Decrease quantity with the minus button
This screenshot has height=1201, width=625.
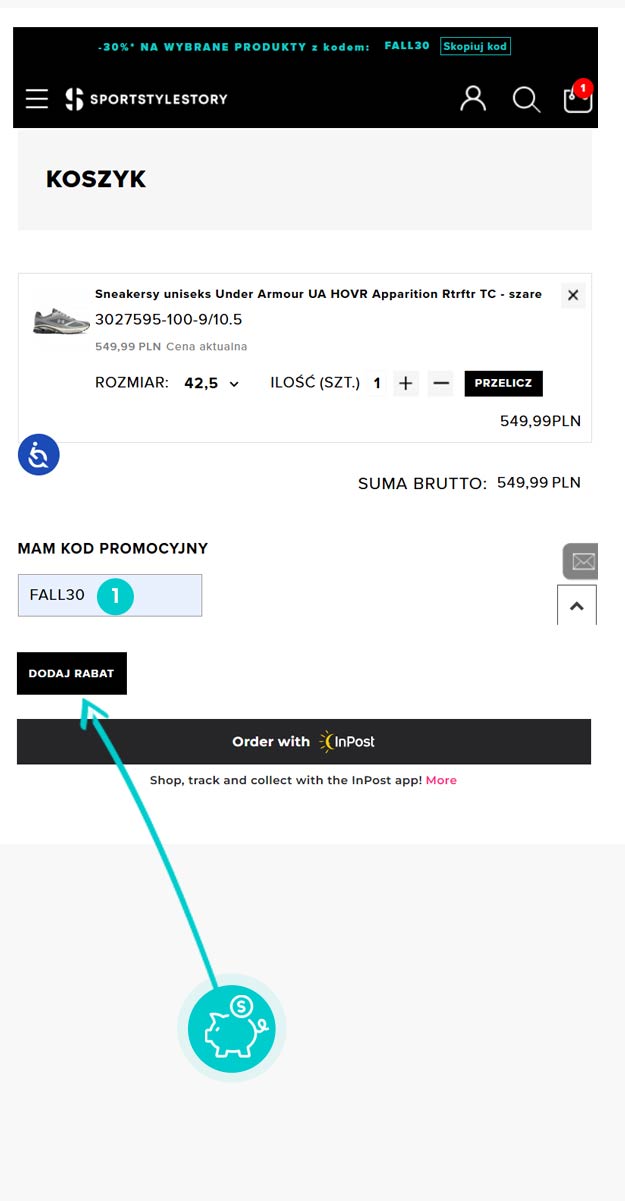pyautogui.click(x=441, y=383)
